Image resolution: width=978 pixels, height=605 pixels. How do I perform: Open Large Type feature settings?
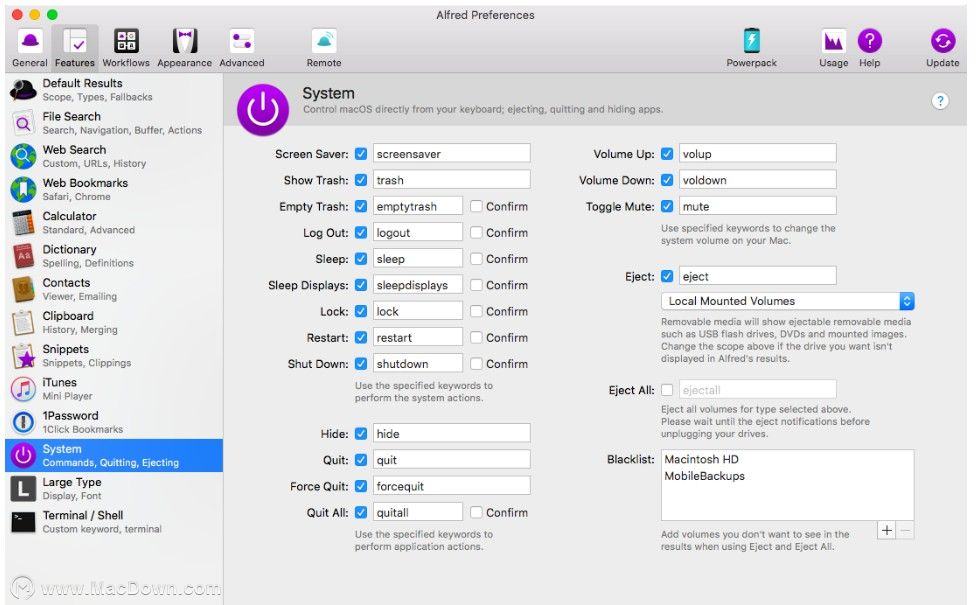pos(114,488)
